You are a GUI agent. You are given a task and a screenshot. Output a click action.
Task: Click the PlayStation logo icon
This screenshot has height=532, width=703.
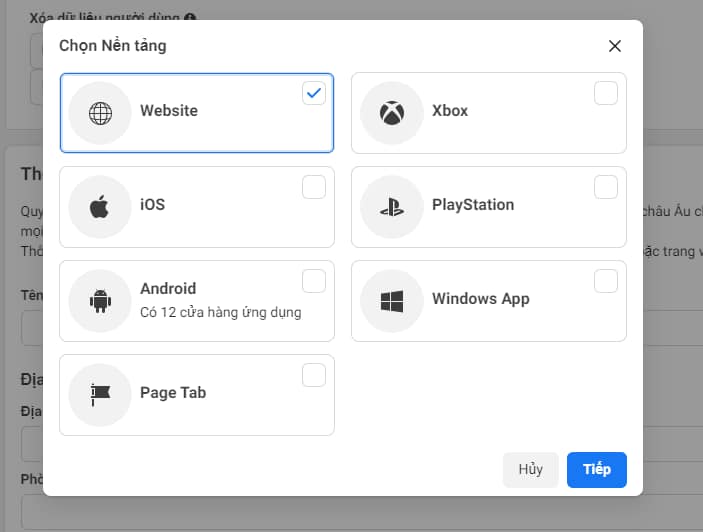[x=392, y=207]
